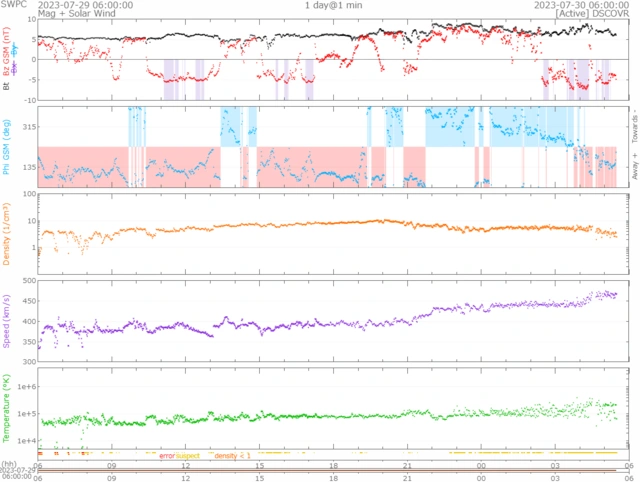Click inside the purple solar wind speed plot
Image resolution: width=640 pixels, height=482 pixels.
333,321
